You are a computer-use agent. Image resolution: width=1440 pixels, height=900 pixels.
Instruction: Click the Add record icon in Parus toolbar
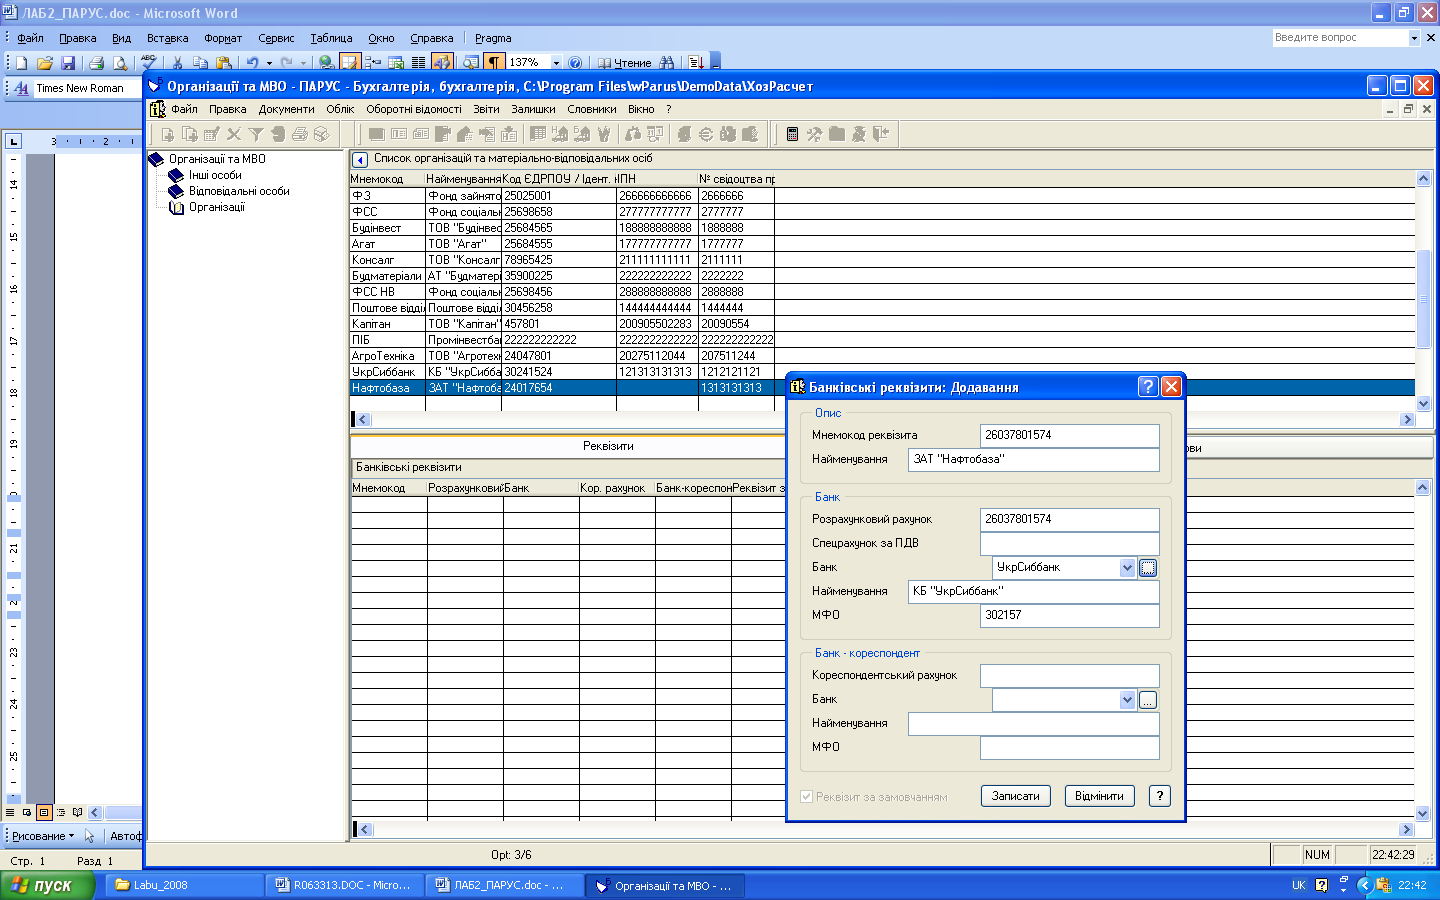[x=168, y=134]
